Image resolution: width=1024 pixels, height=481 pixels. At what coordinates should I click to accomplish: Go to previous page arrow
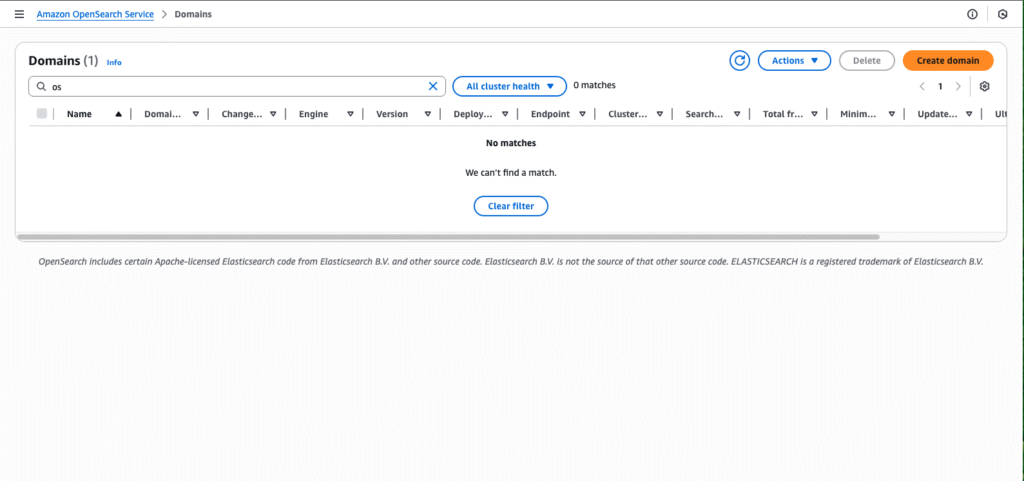pyautogui.click(x=922, y=87)
